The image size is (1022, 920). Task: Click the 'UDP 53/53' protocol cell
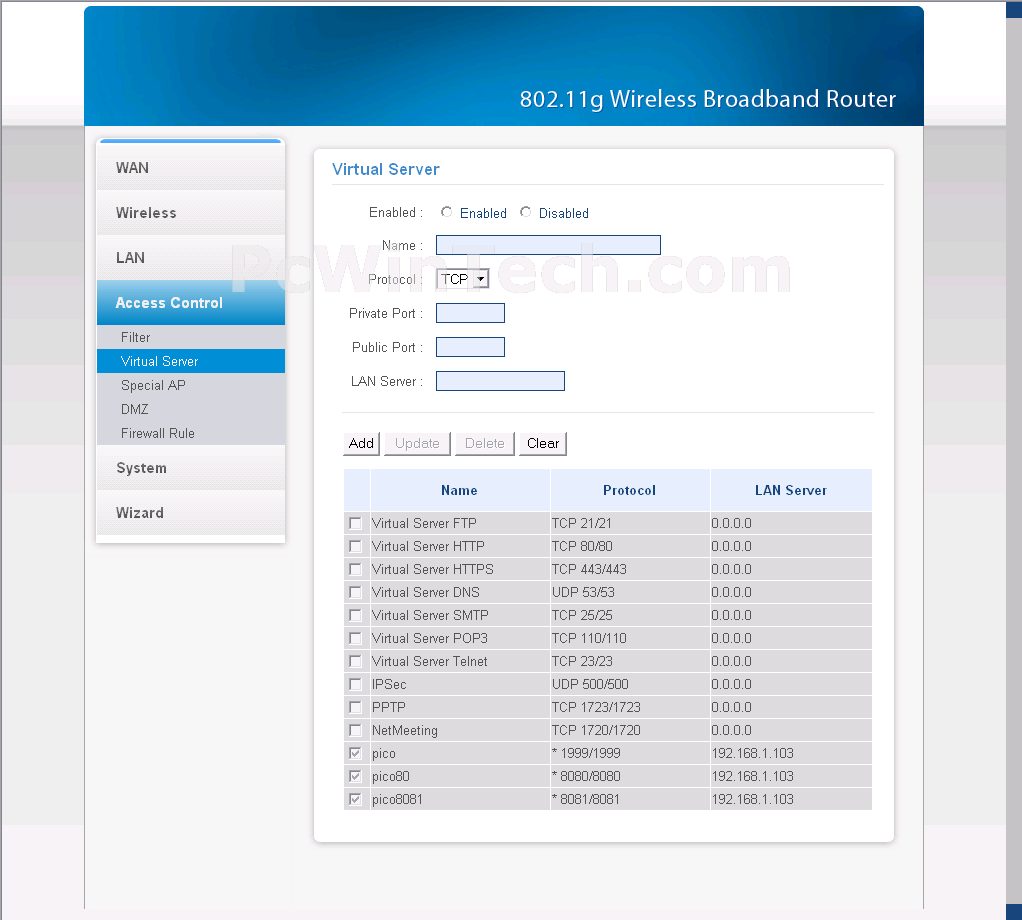[630, 592]
